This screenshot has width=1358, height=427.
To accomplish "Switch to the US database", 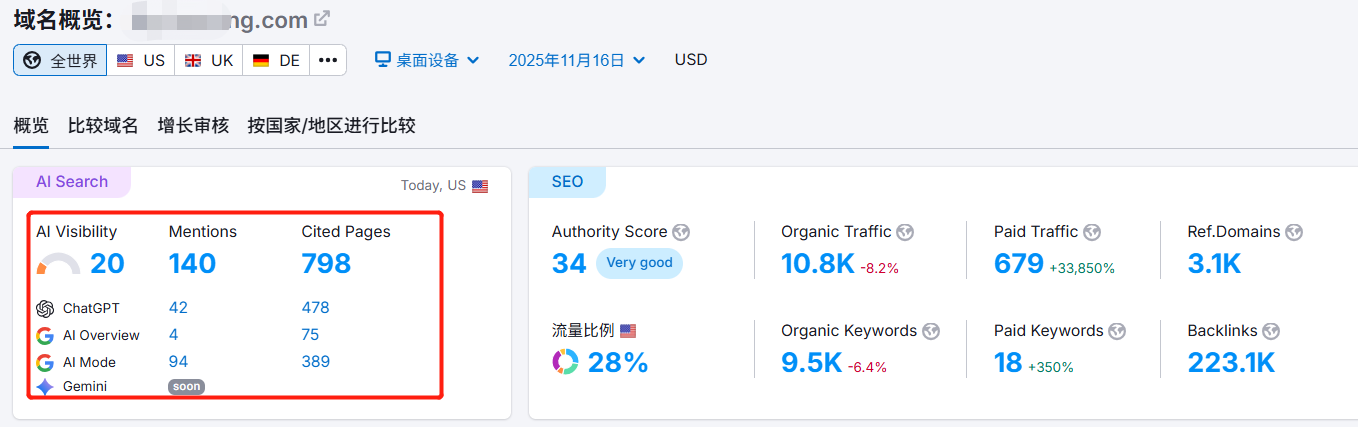I will click(141, 60).
